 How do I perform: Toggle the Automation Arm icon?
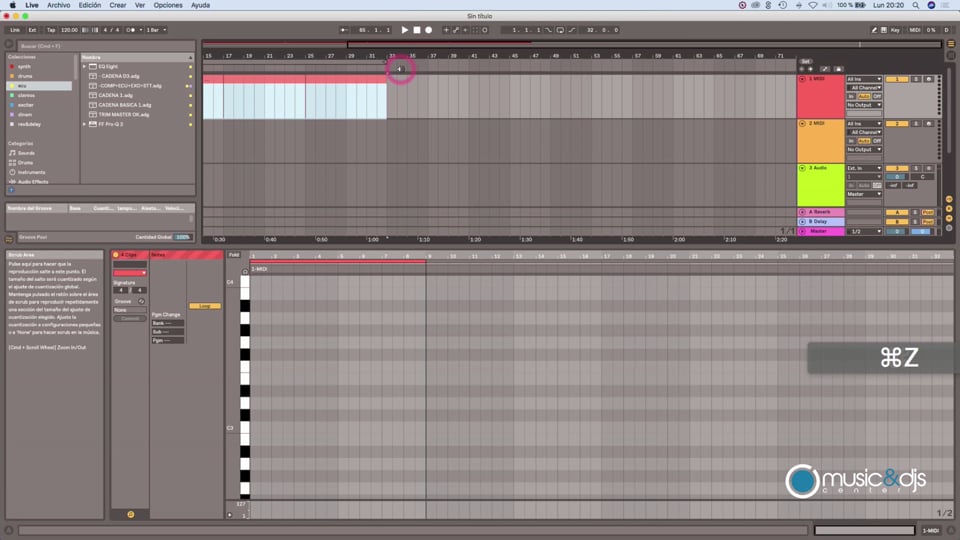point(456,29)
